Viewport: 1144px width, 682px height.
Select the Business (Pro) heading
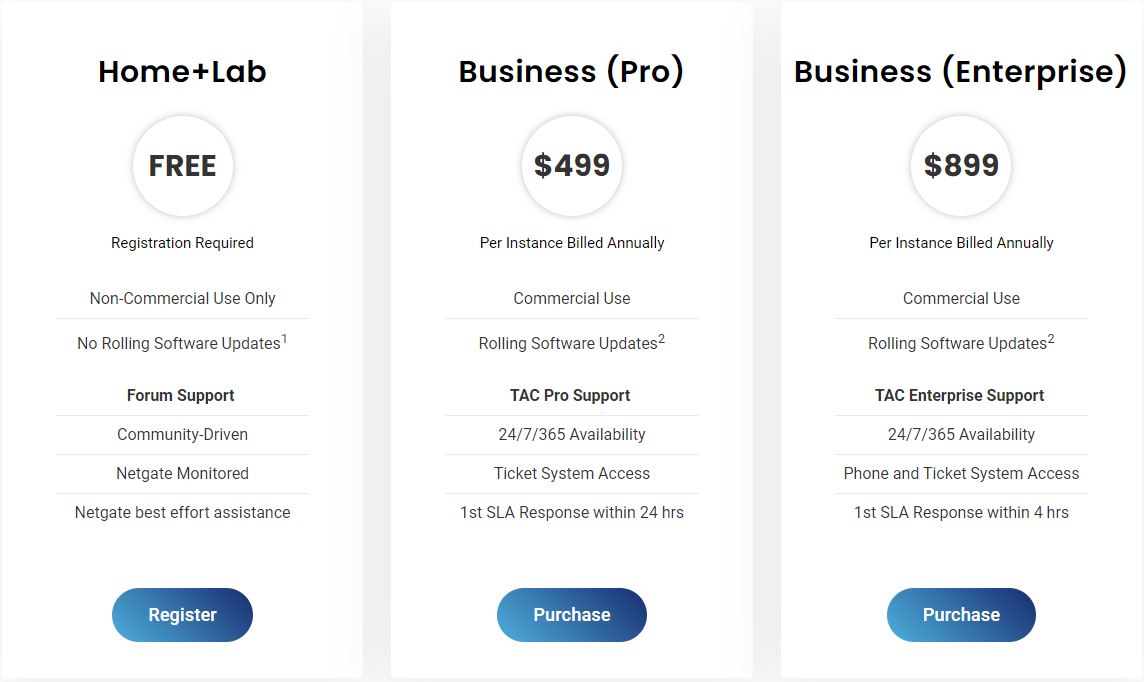pyautogui.click(x=571, y=72)
